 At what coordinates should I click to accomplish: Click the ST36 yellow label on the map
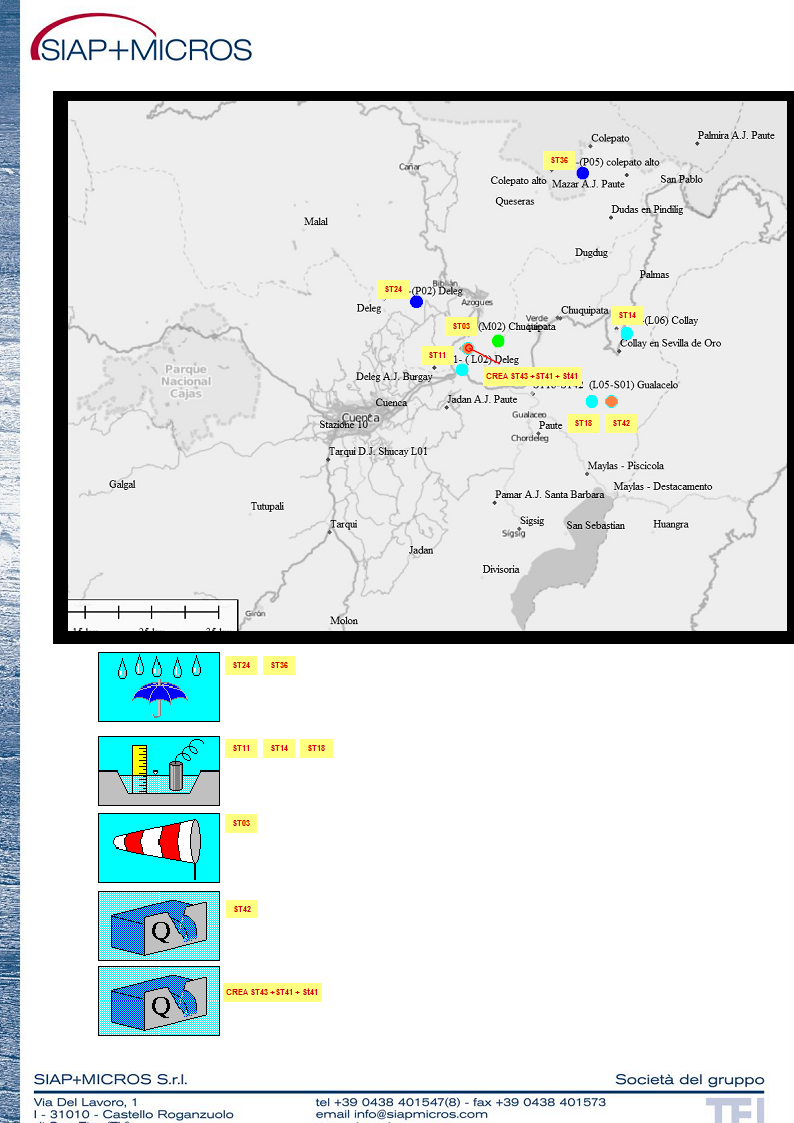[x=559, y=160]
